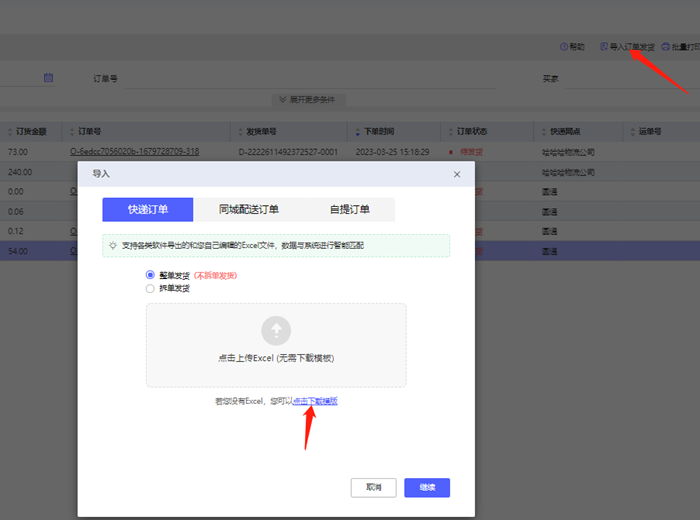Click the 0.06 amount cell
700x520 pixels.
point(16,212)
